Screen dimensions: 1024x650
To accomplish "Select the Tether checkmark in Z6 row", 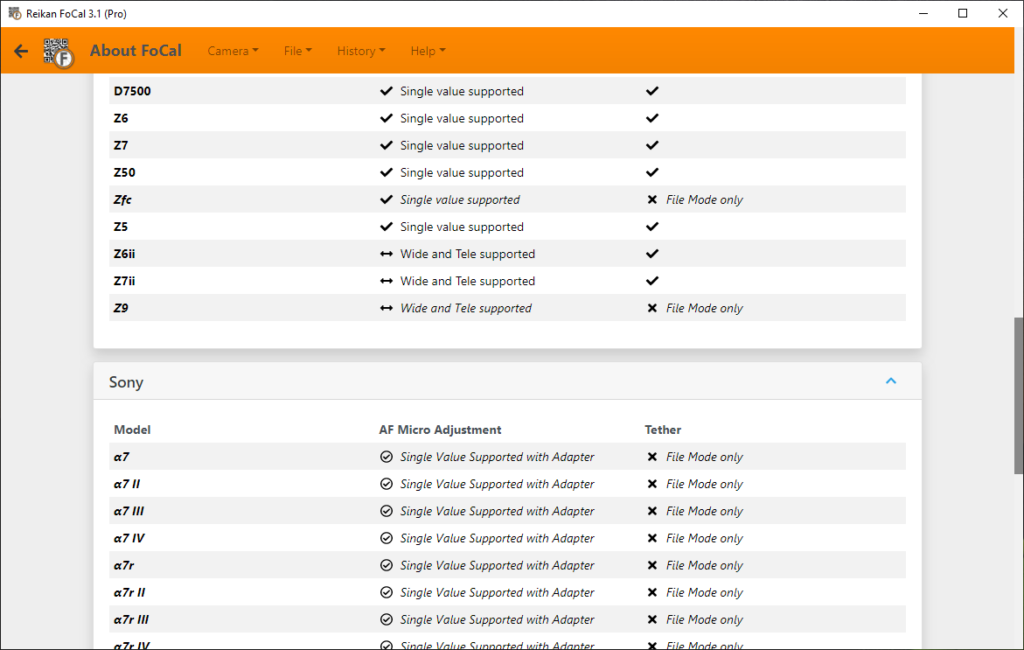I will [x=652, y=118].
